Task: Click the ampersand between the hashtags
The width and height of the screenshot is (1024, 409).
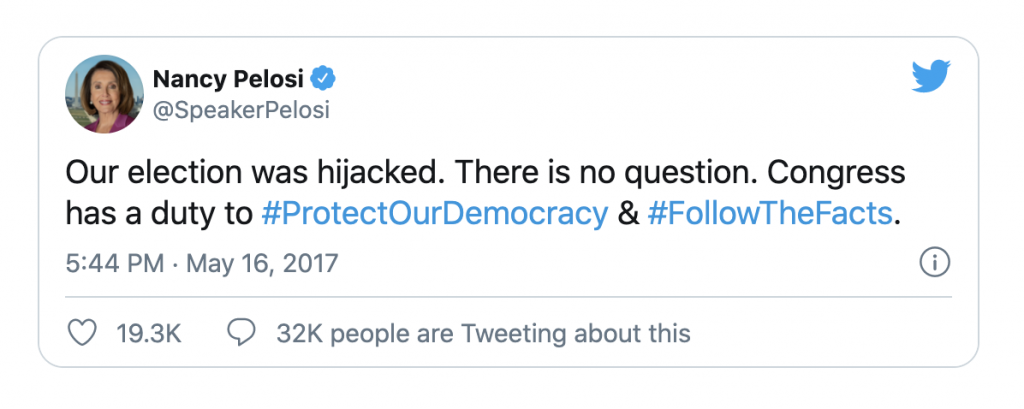Action: [629, 213]
